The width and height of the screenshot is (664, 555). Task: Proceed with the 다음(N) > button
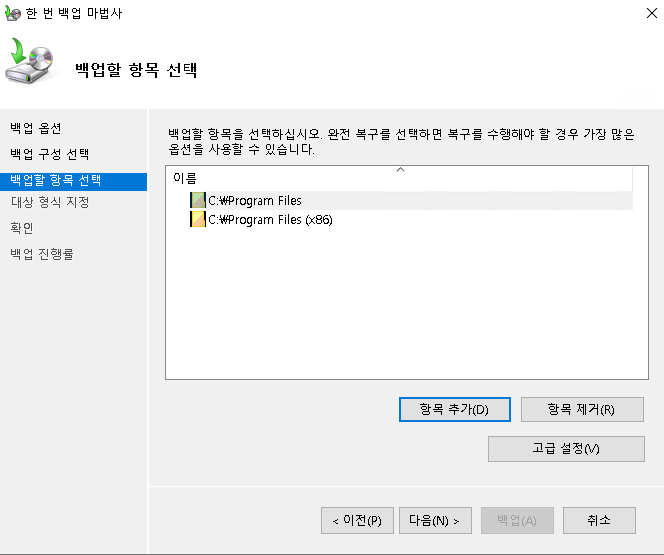point(435,520)
